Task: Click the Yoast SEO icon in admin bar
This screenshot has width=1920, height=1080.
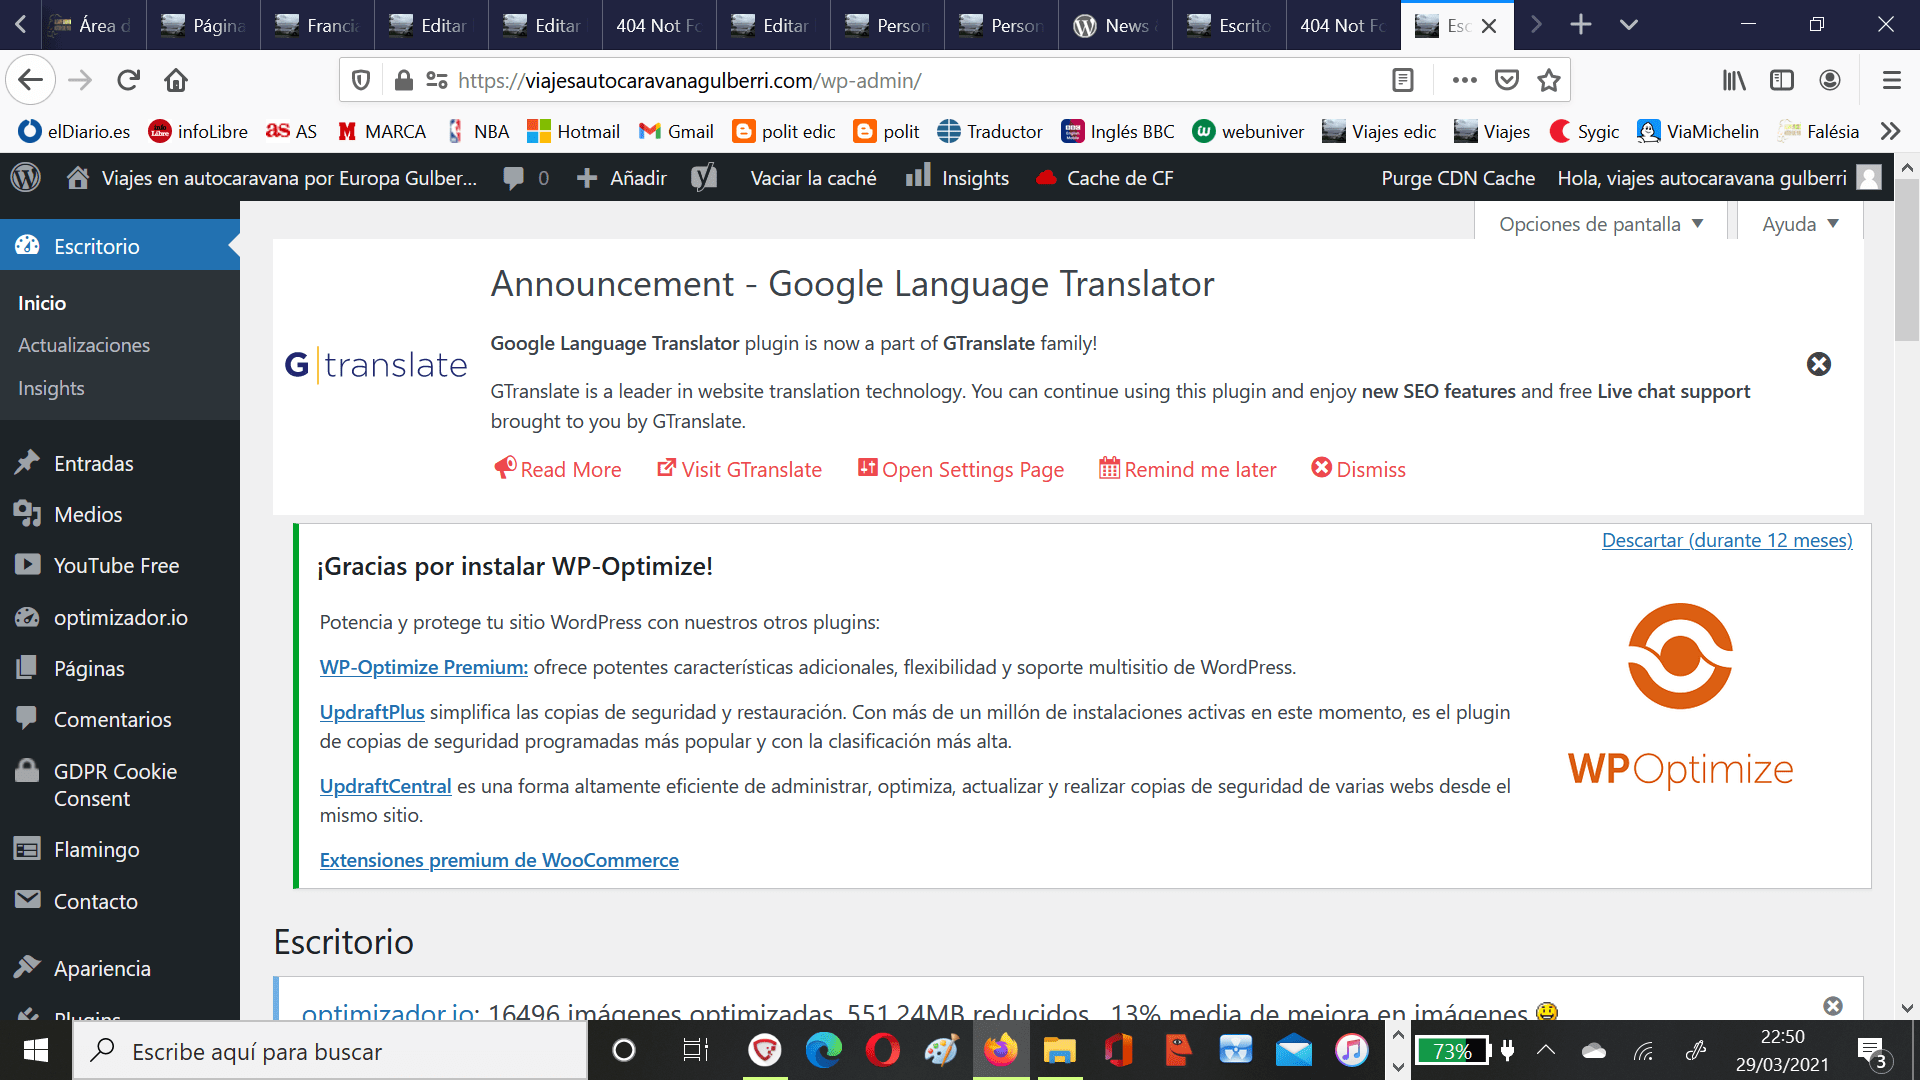Action: [x=704, y=178]
